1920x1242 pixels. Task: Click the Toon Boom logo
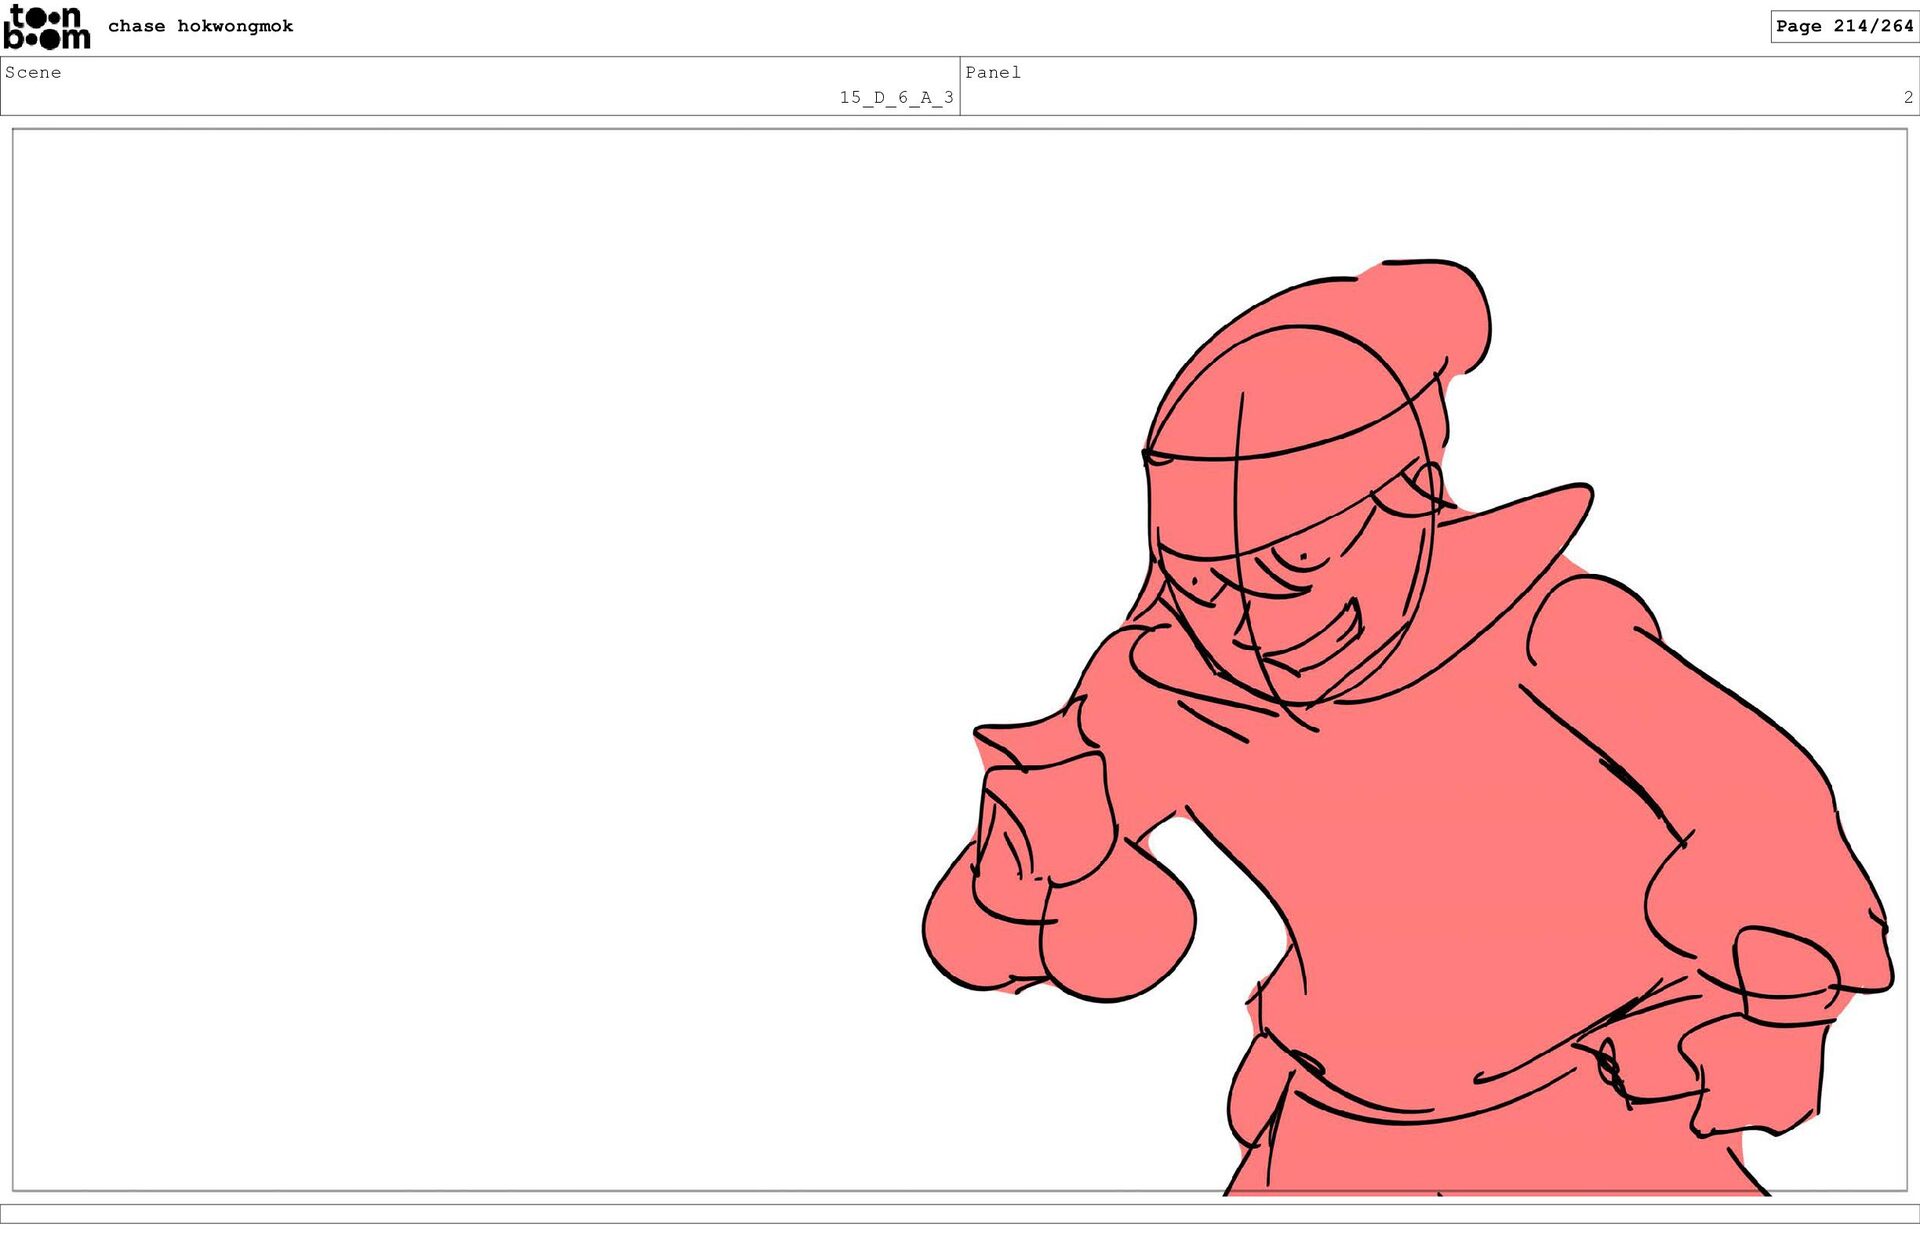[47, 27]
